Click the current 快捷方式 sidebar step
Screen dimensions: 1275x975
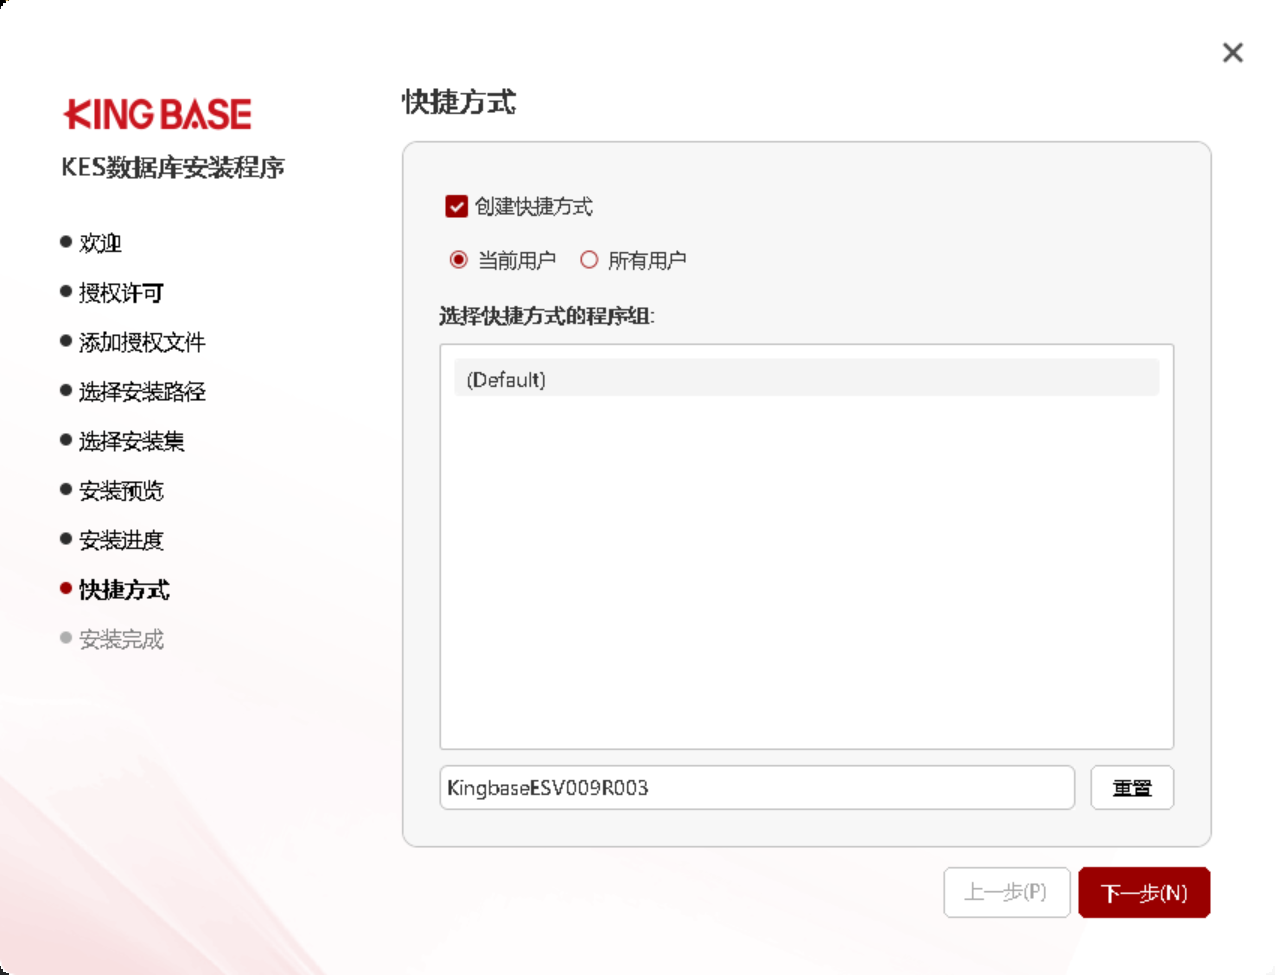124,590
